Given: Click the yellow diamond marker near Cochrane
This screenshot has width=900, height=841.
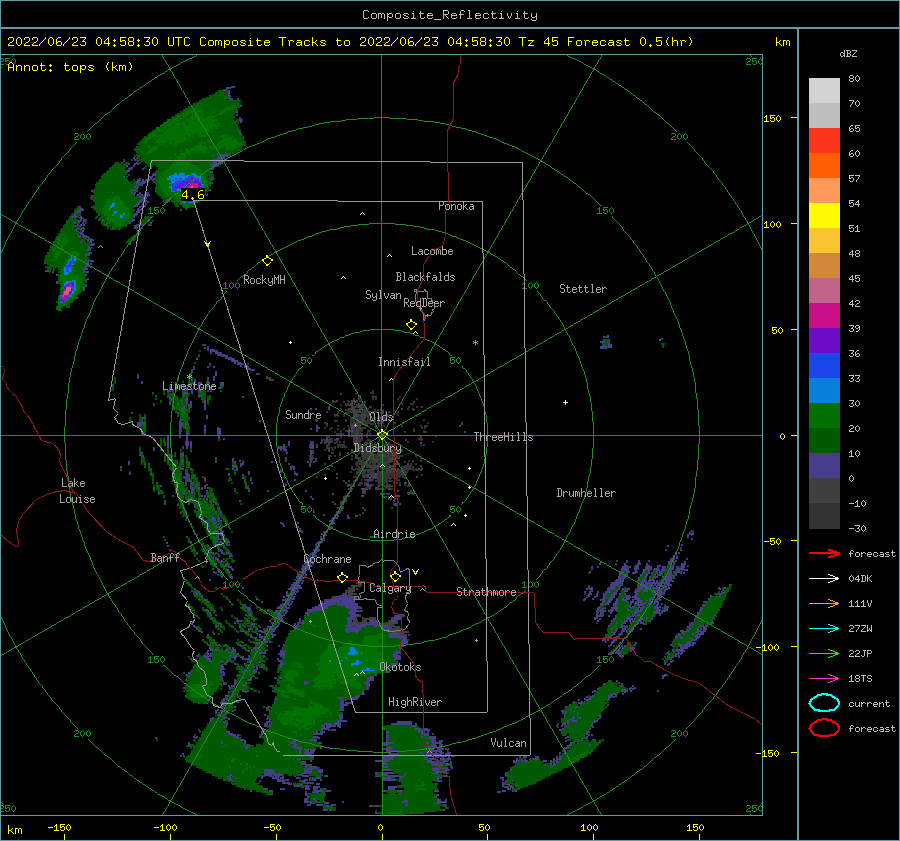Looking at the screenshot, I should (342, 577).
